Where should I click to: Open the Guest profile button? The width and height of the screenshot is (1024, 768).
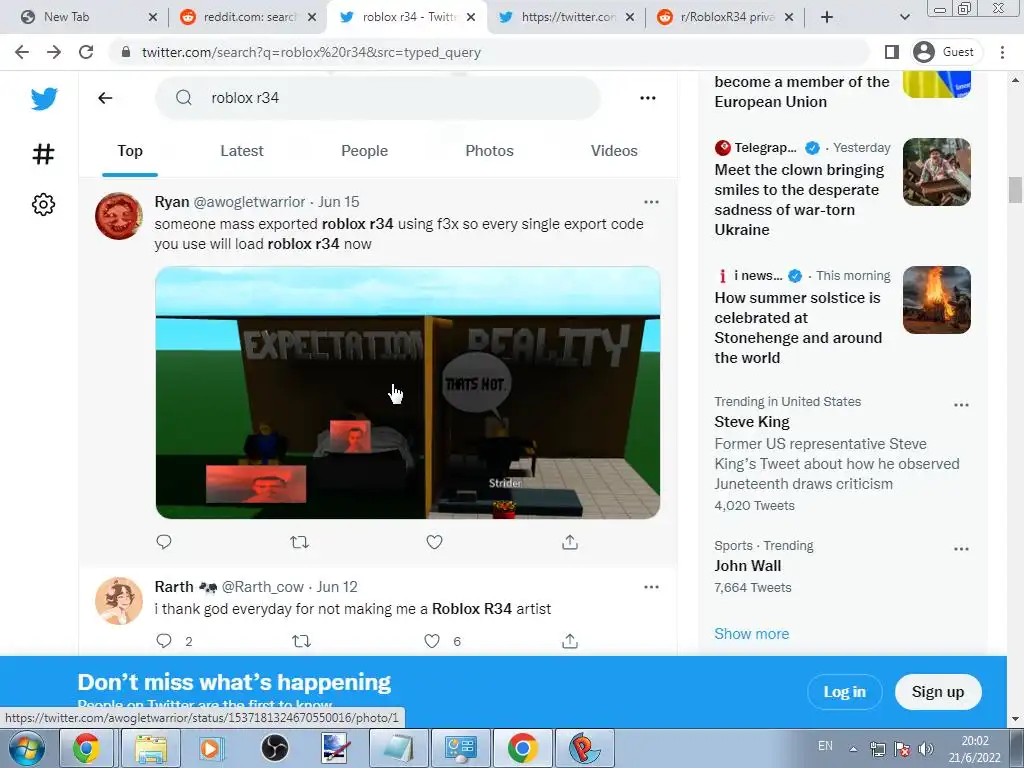pyautogui.click(x=945, y=52)
